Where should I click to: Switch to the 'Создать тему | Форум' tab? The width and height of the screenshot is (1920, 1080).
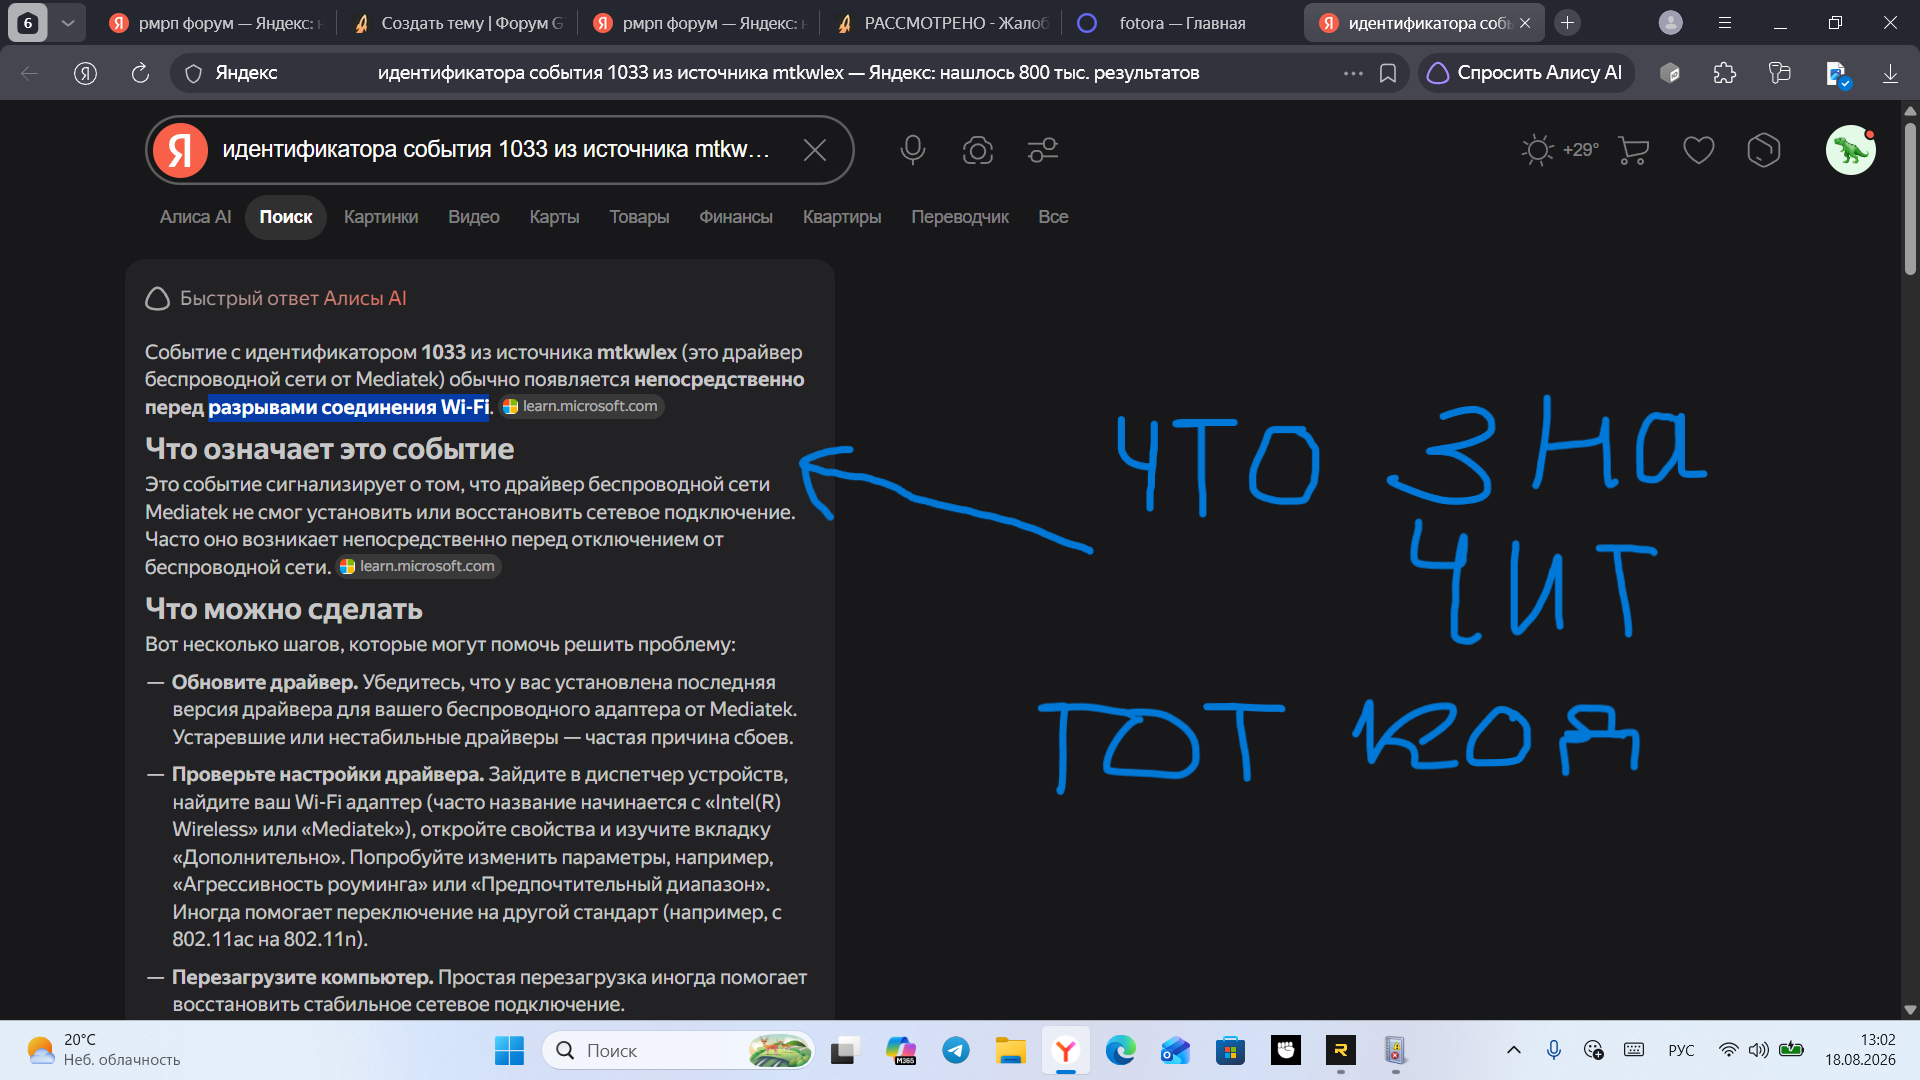pos(458,23)
